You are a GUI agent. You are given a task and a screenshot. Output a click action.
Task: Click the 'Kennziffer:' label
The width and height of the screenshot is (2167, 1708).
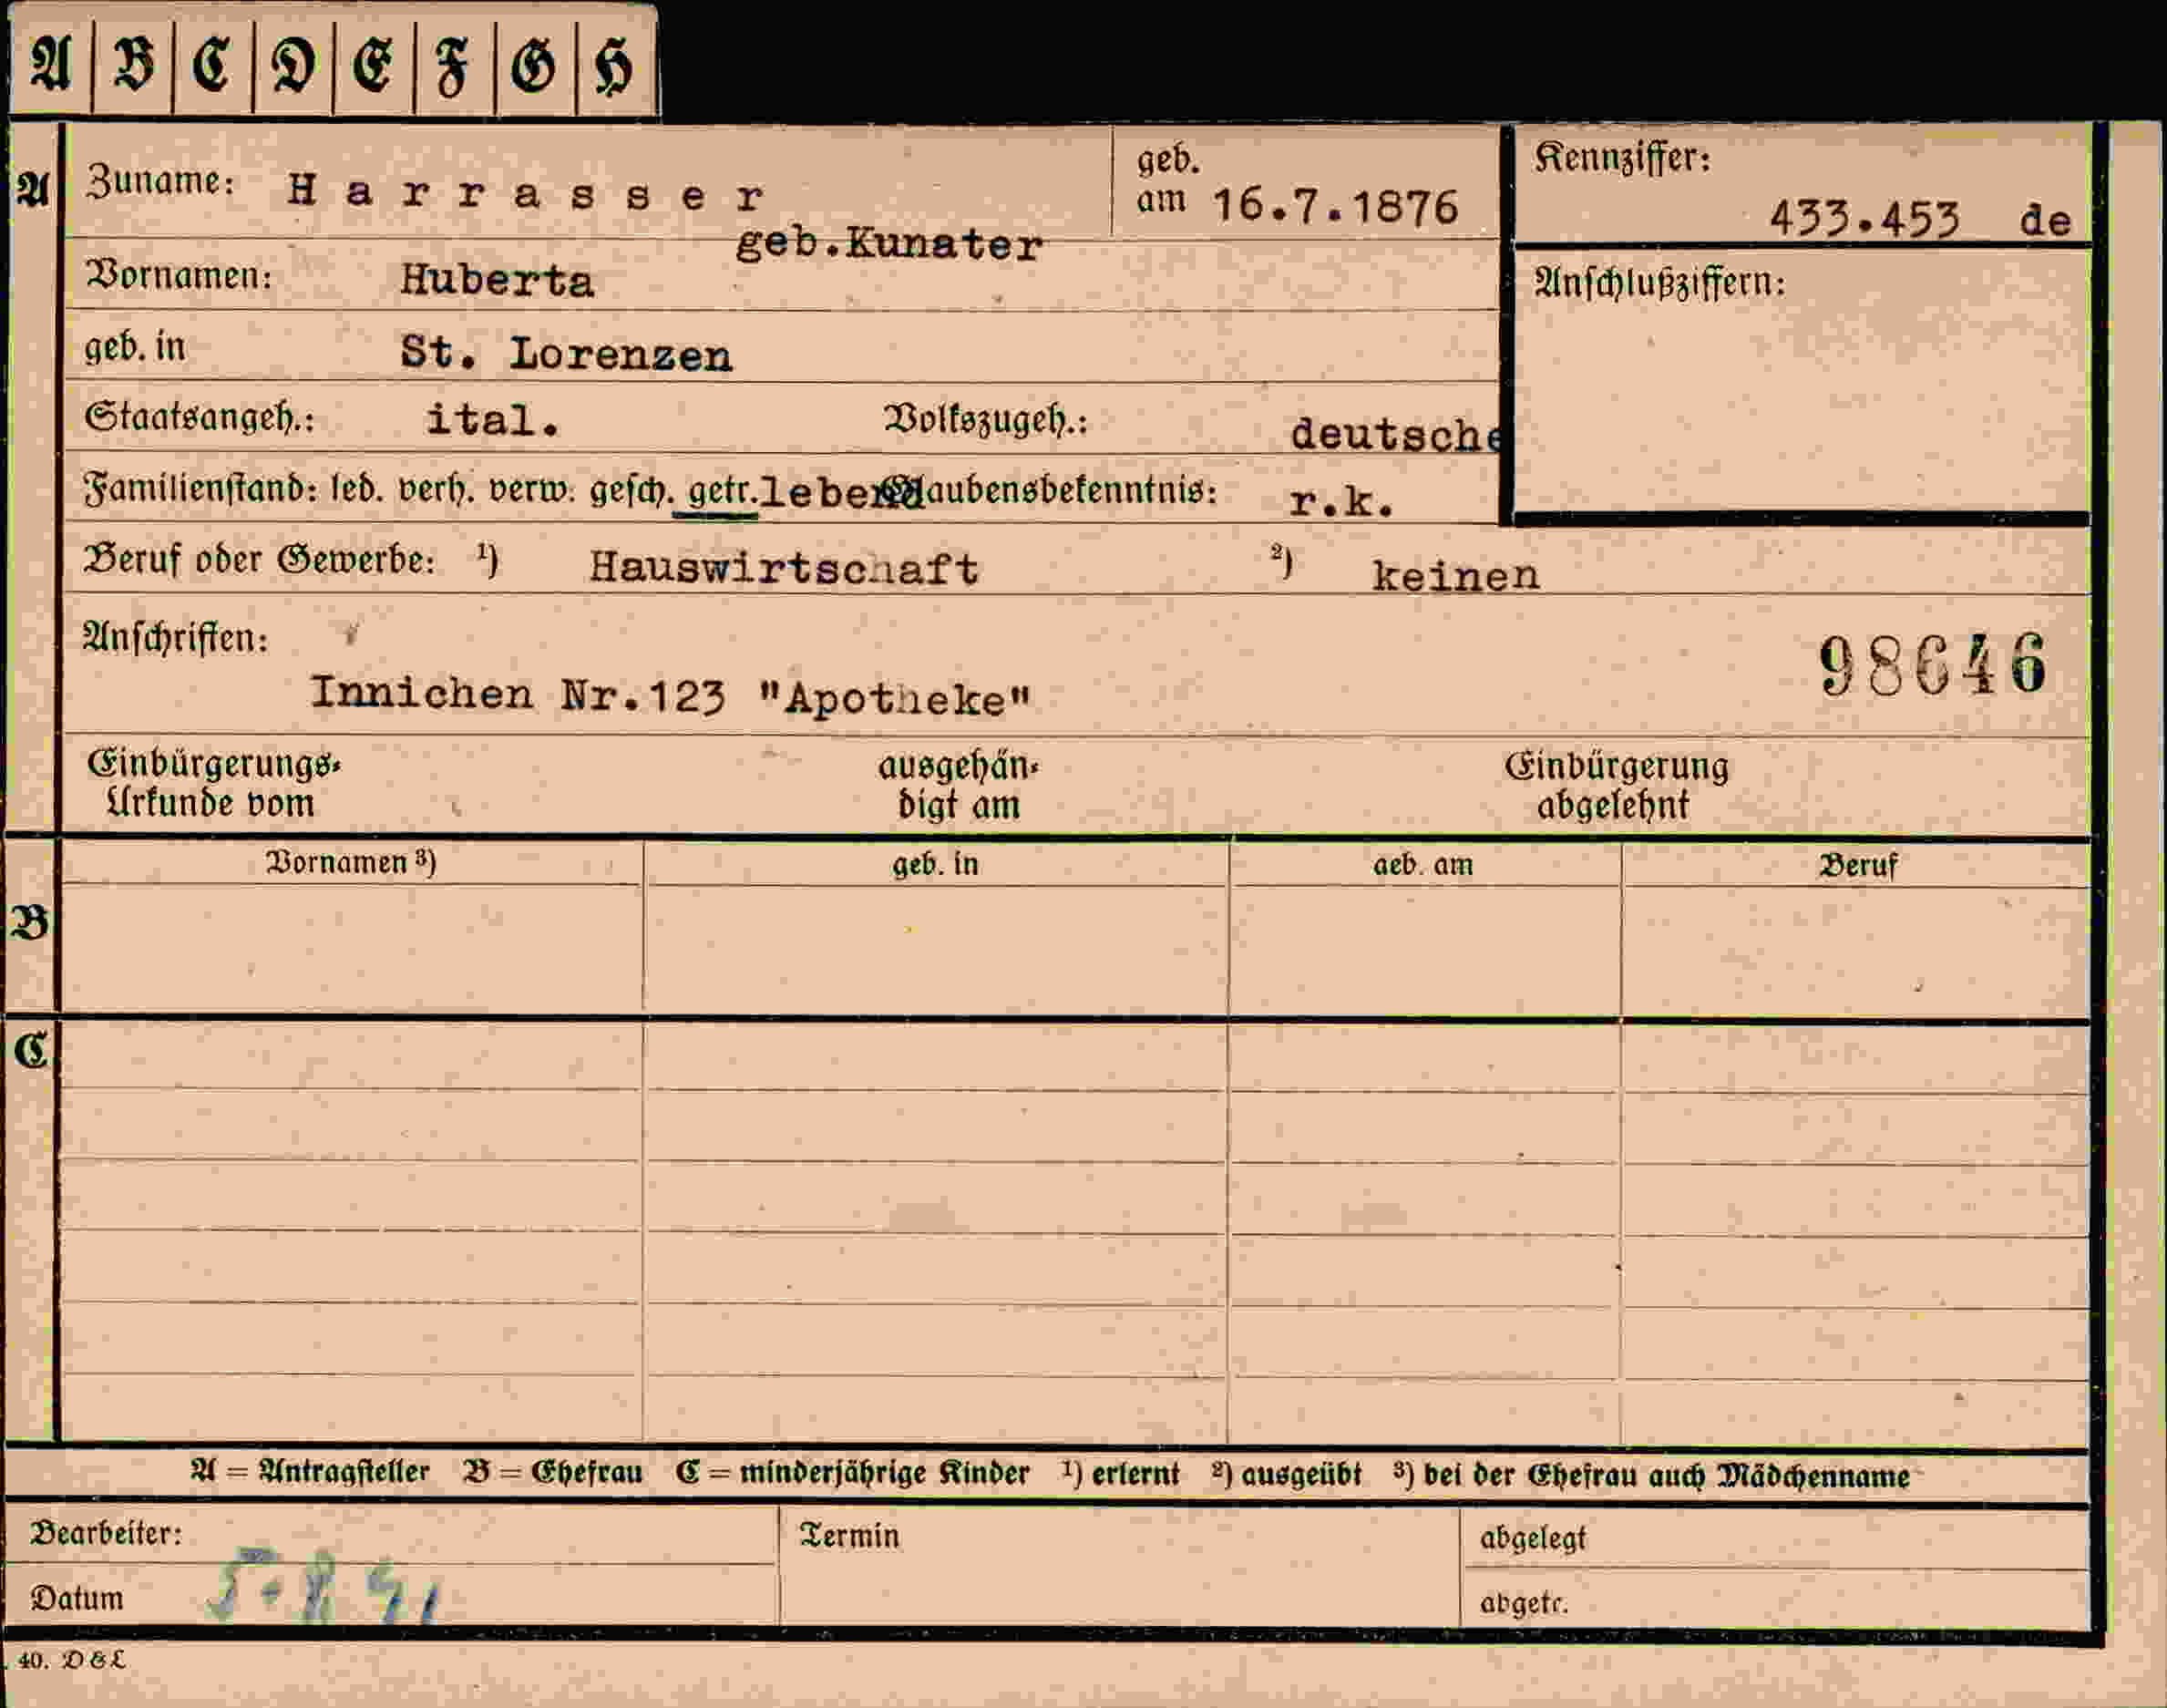[1622, 158]
